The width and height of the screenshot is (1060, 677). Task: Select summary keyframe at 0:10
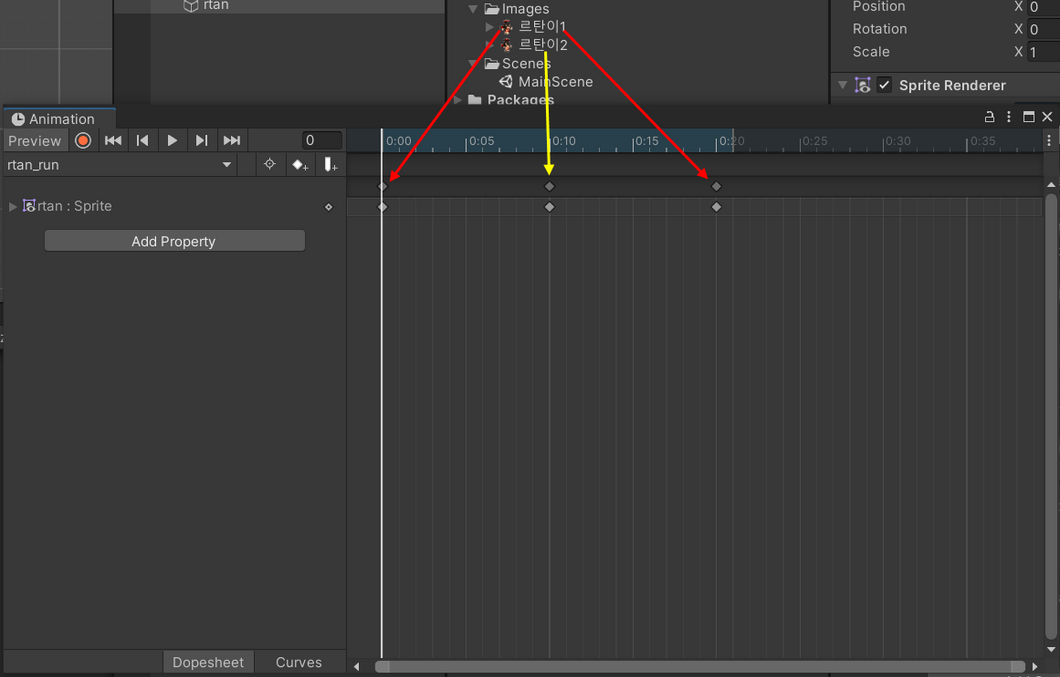point(549,186)
